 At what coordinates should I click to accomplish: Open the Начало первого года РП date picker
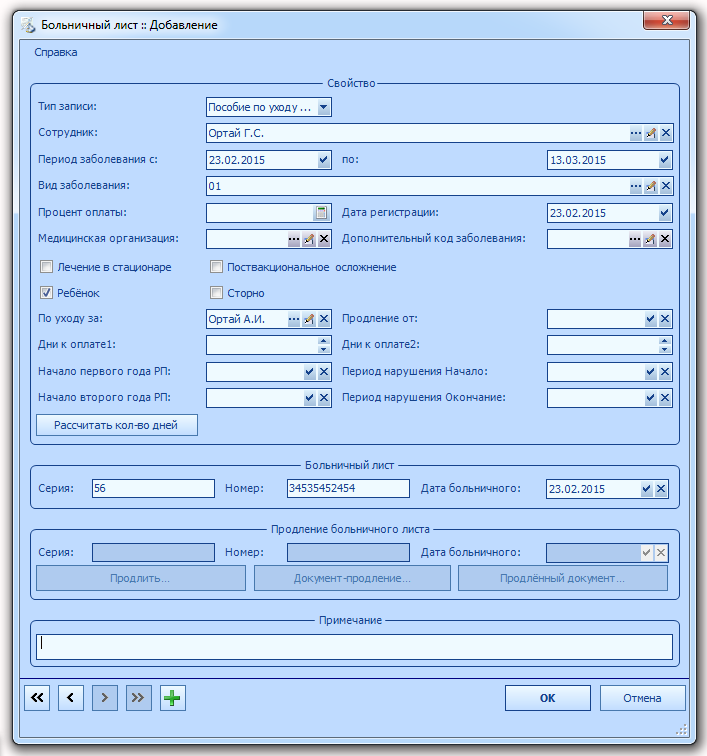[309, 372]
